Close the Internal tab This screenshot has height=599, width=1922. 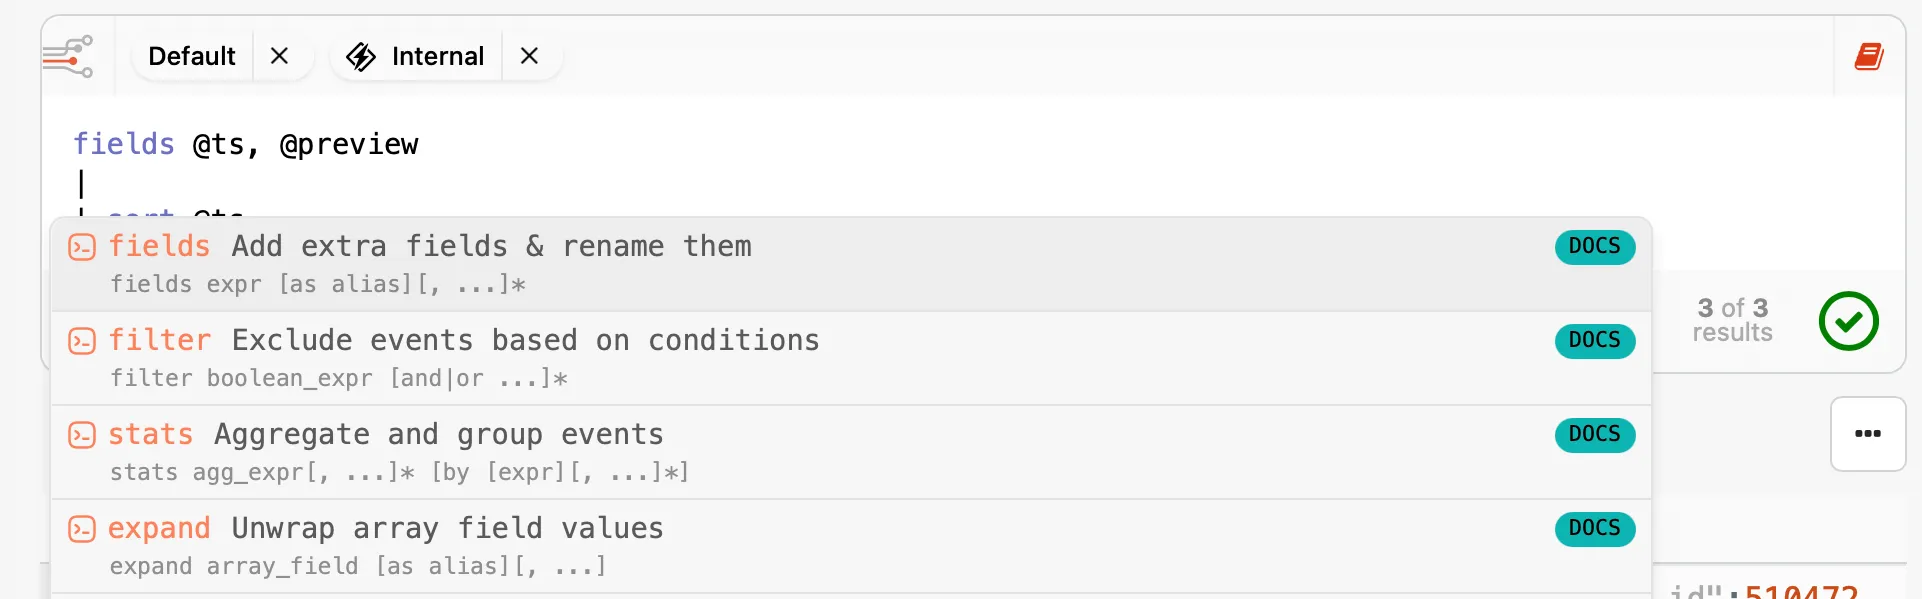tap(529, 56)
